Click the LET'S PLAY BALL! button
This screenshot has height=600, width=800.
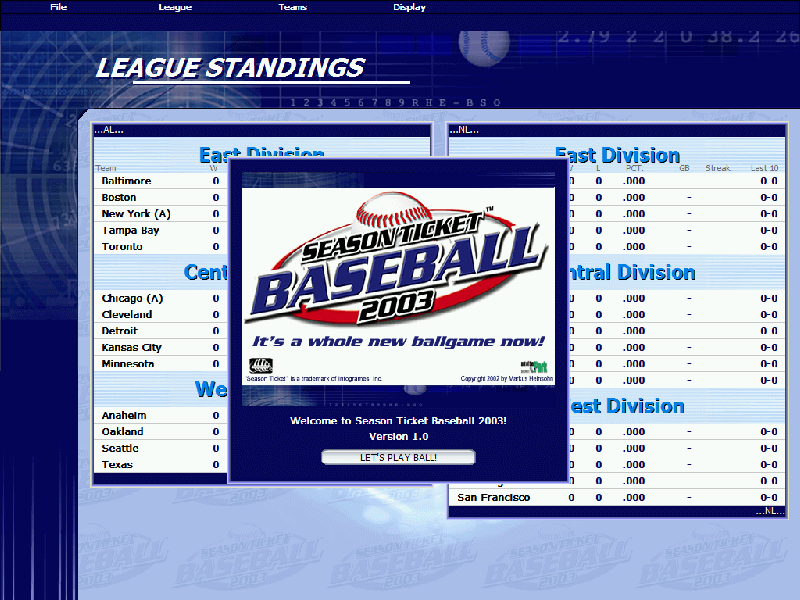point(398,457)
